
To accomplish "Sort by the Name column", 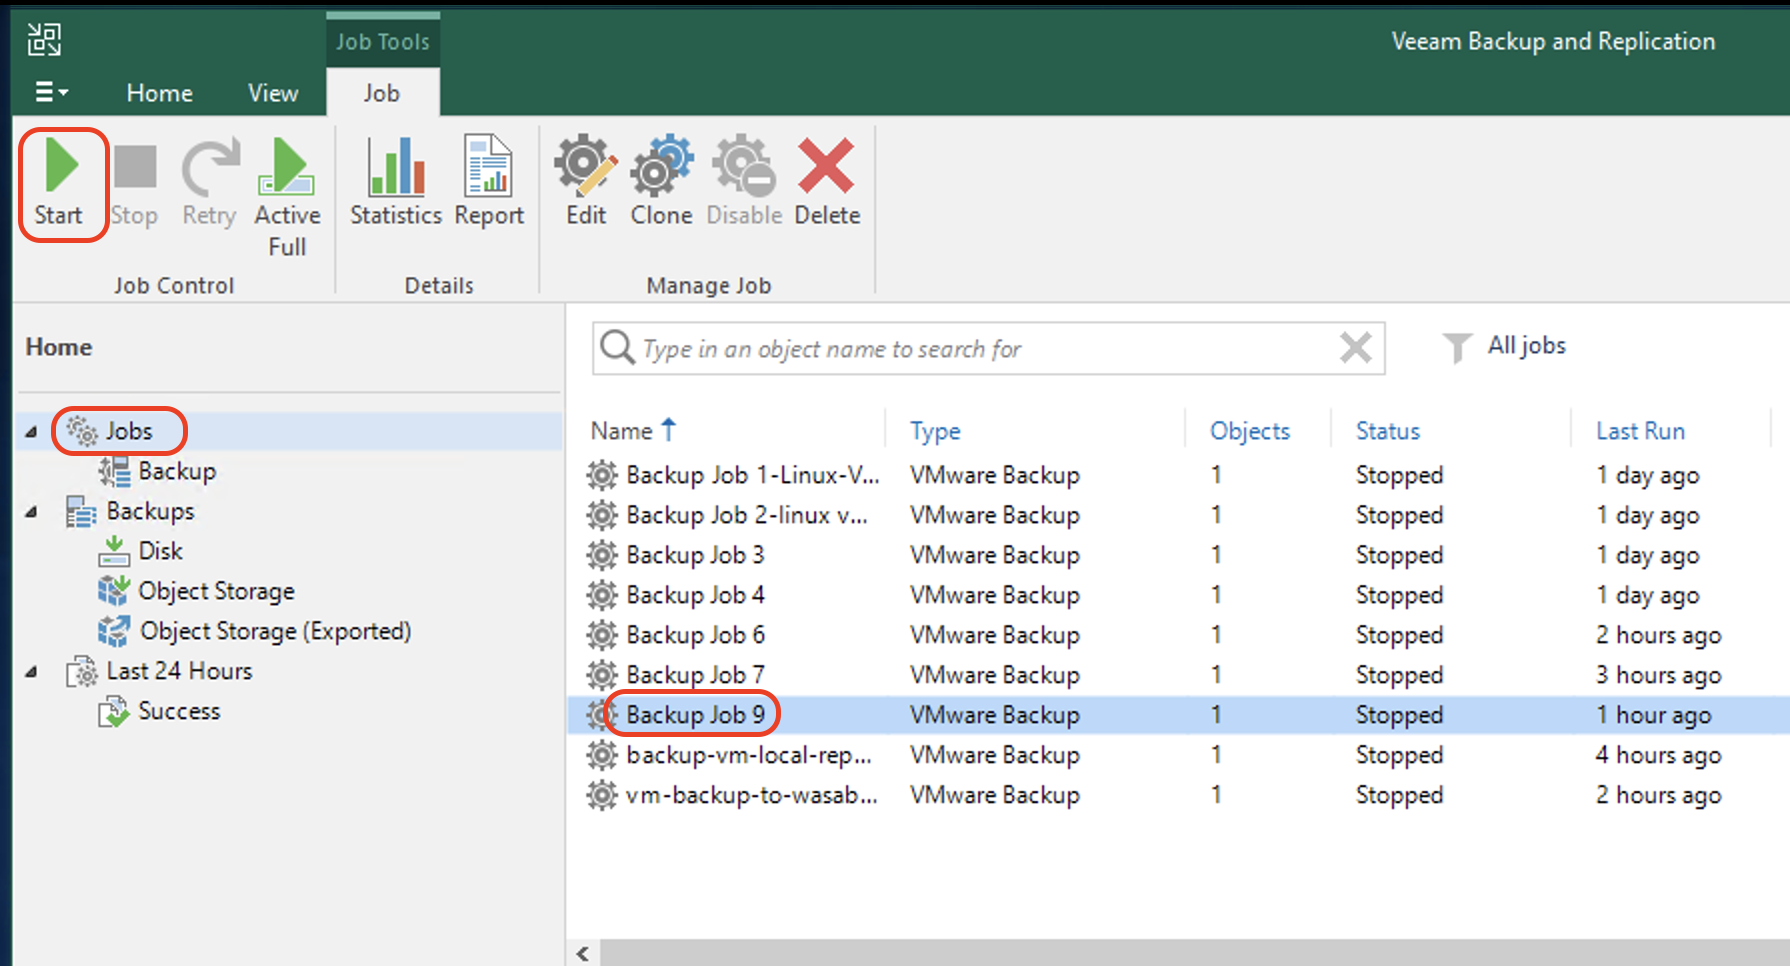I will [621, 431].
